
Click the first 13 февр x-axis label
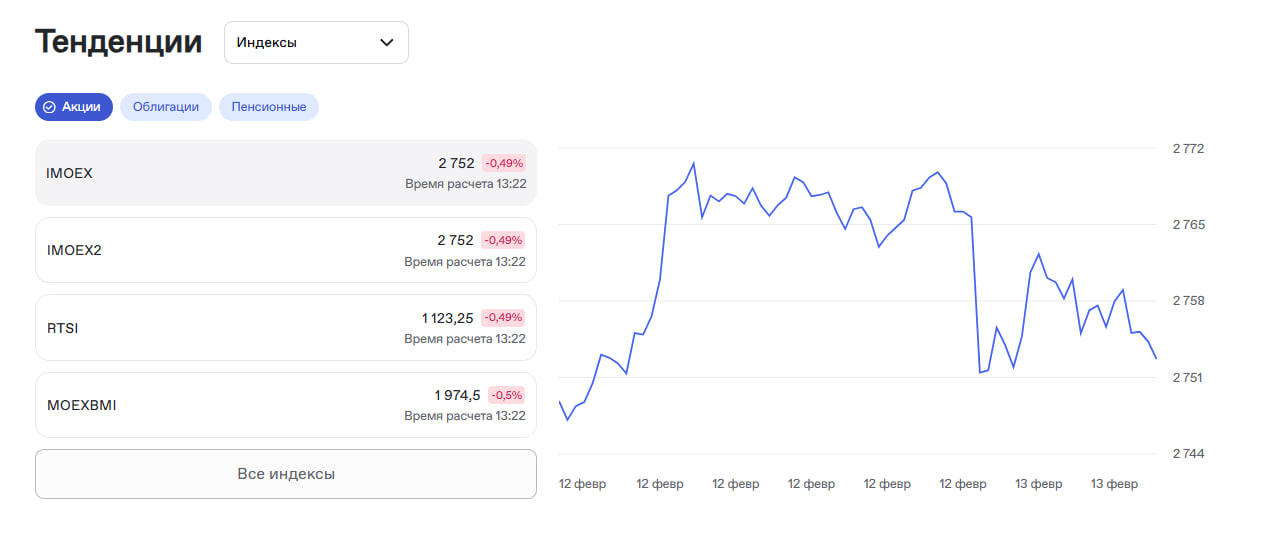tap(1038, 484)
